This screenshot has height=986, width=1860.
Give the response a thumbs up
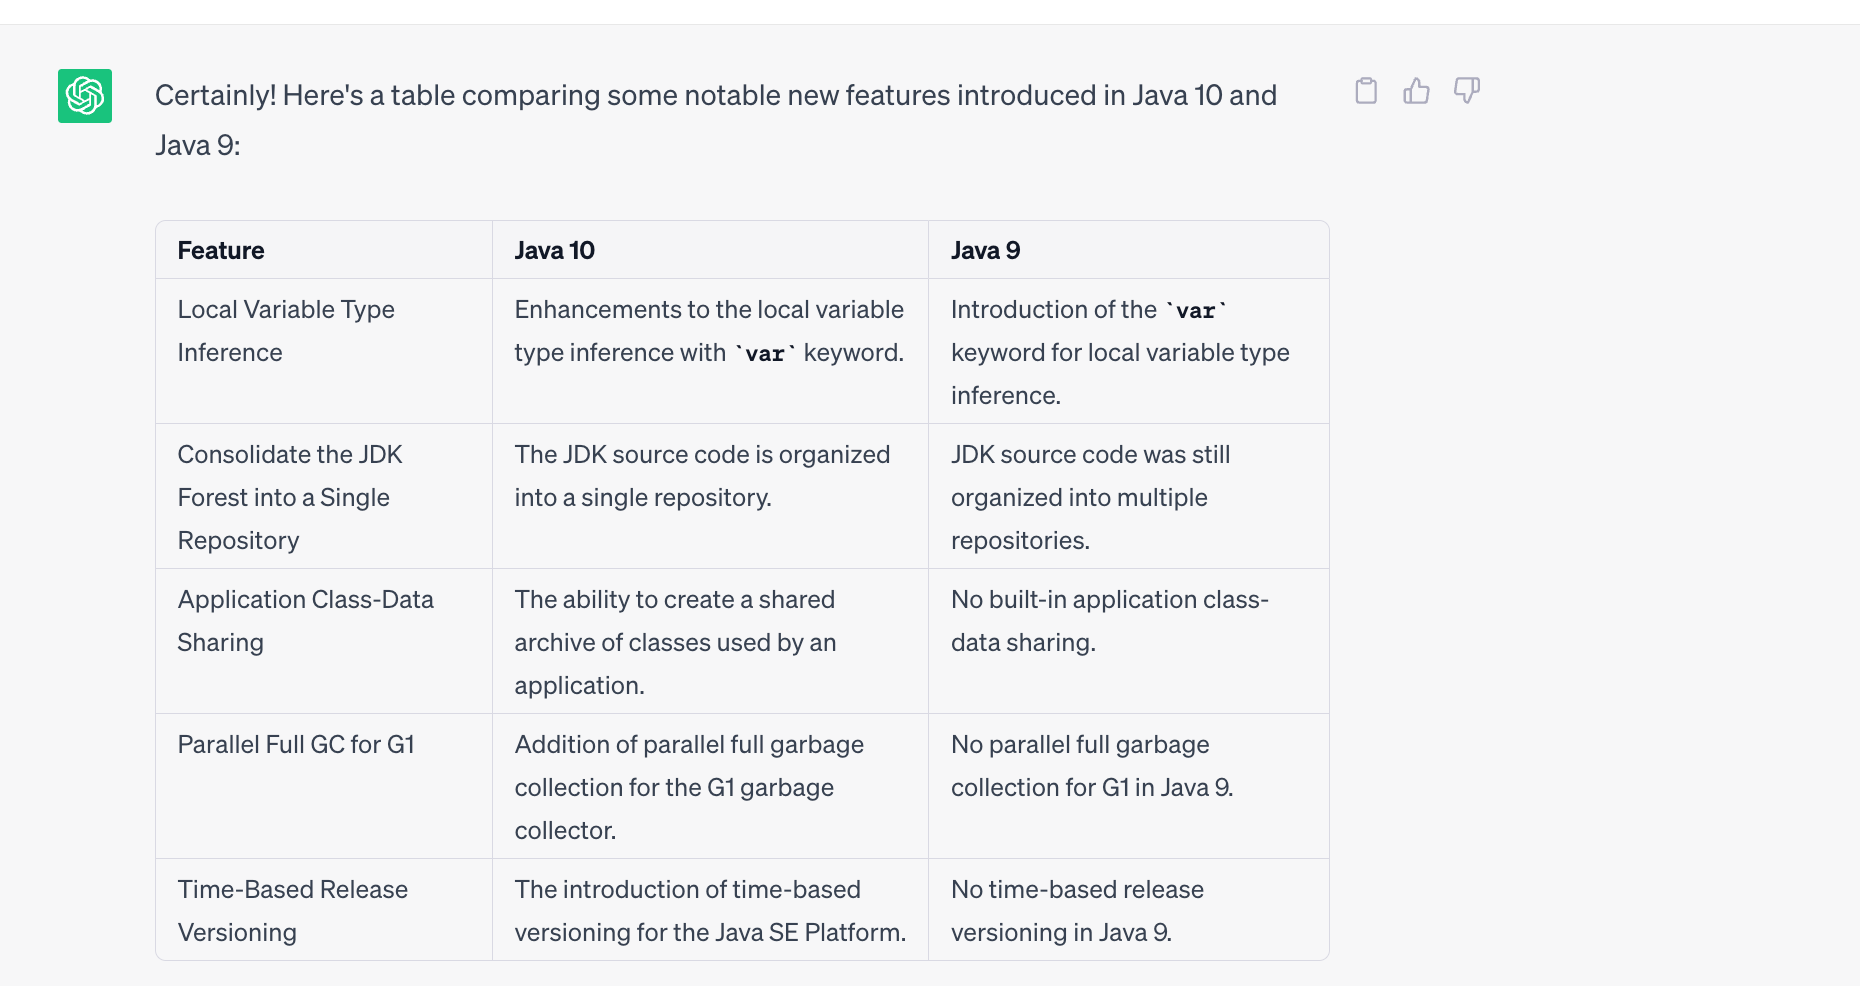coord(1416,91)
